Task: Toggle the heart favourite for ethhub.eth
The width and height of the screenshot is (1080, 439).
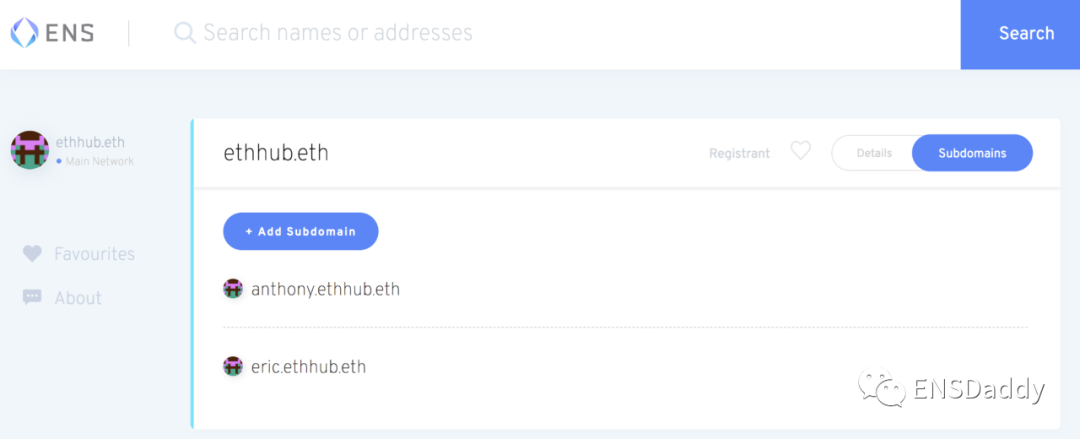Action: 800,151
